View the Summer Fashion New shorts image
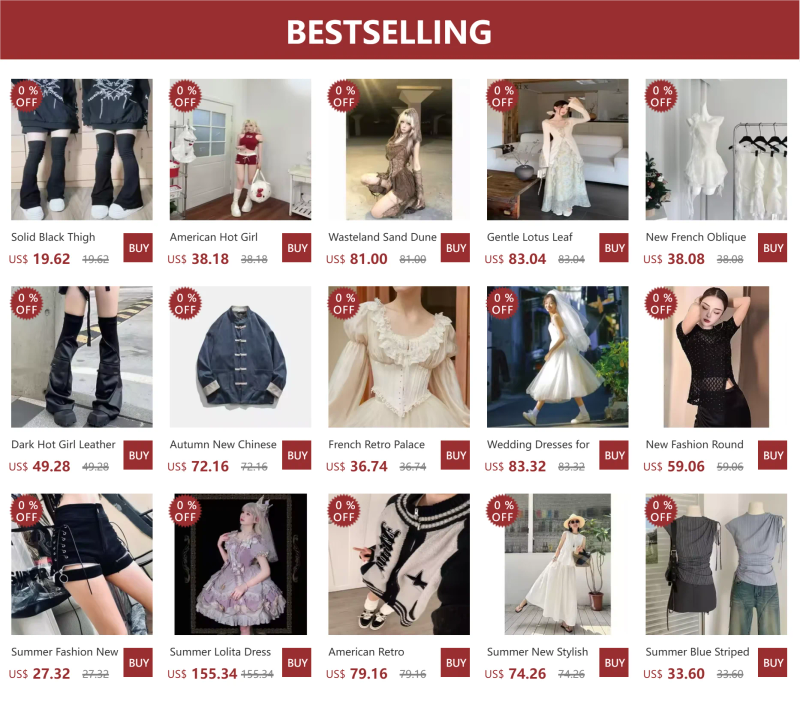Screen dimensions: 800x707 [x=82, y=564]
